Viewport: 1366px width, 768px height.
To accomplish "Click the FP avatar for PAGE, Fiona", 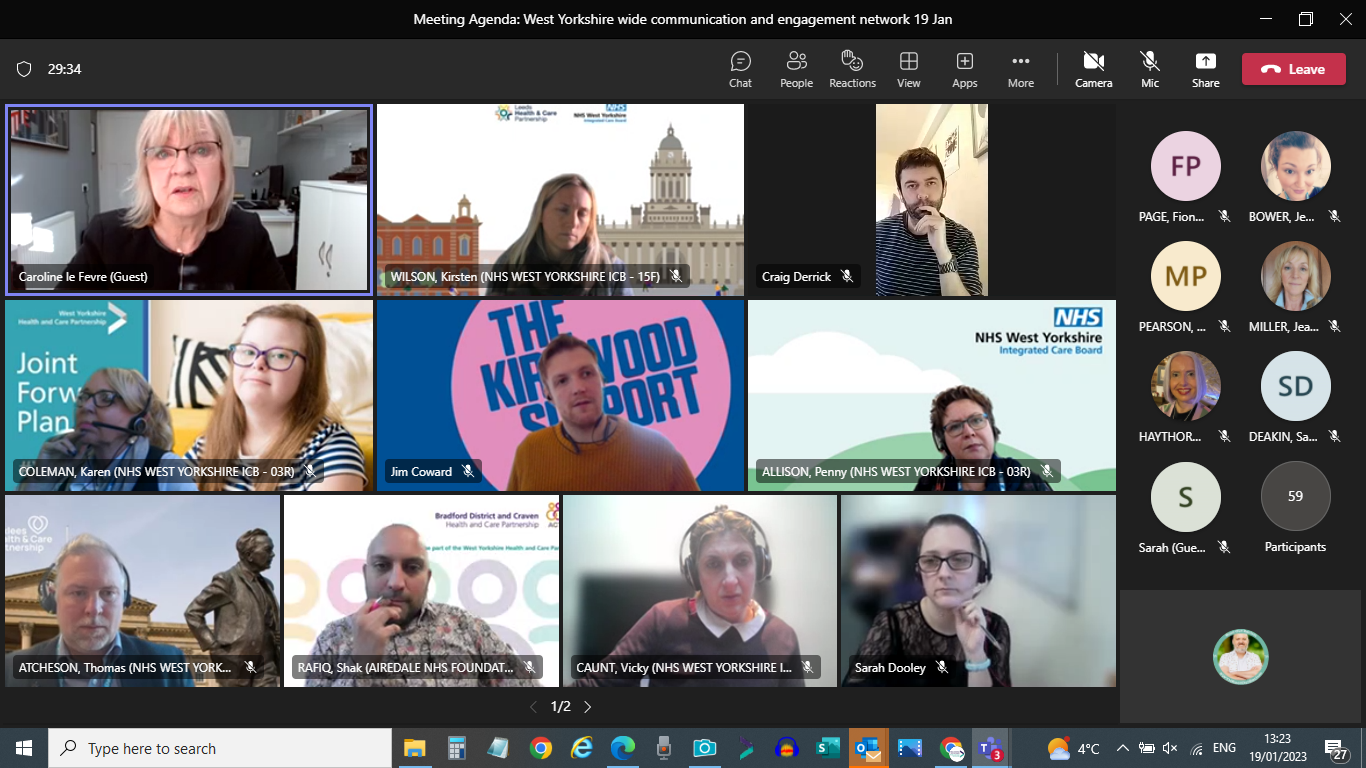I will coord(1185,166).
